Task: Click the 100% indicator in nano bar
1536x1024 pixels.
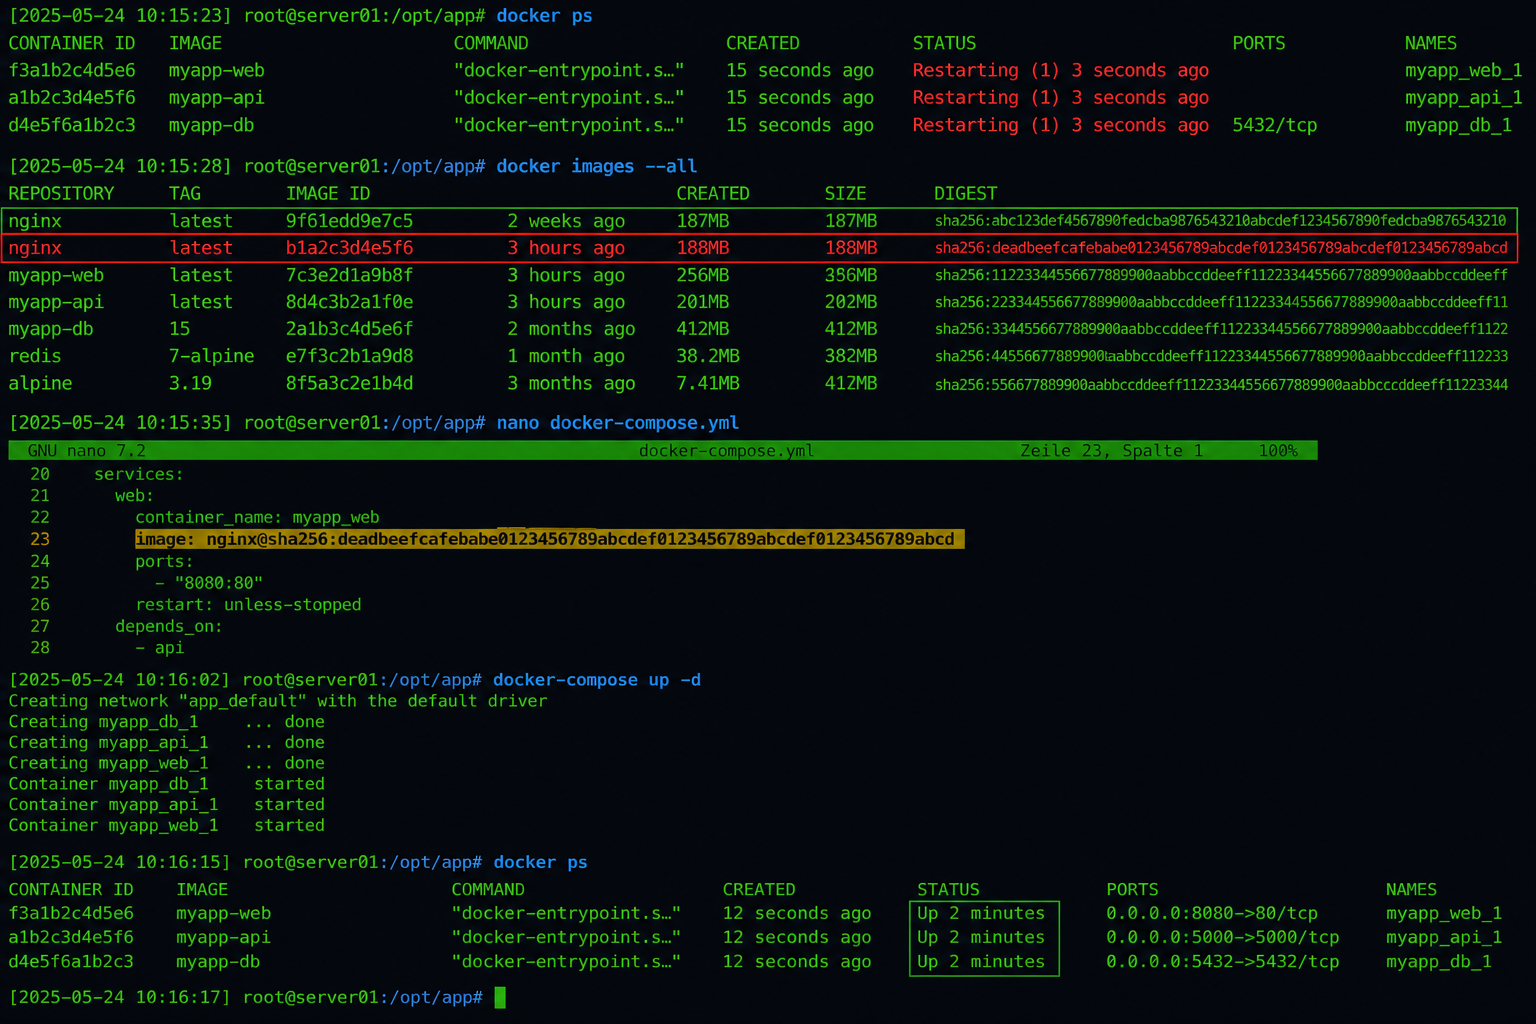Action: pos(1278,451)
